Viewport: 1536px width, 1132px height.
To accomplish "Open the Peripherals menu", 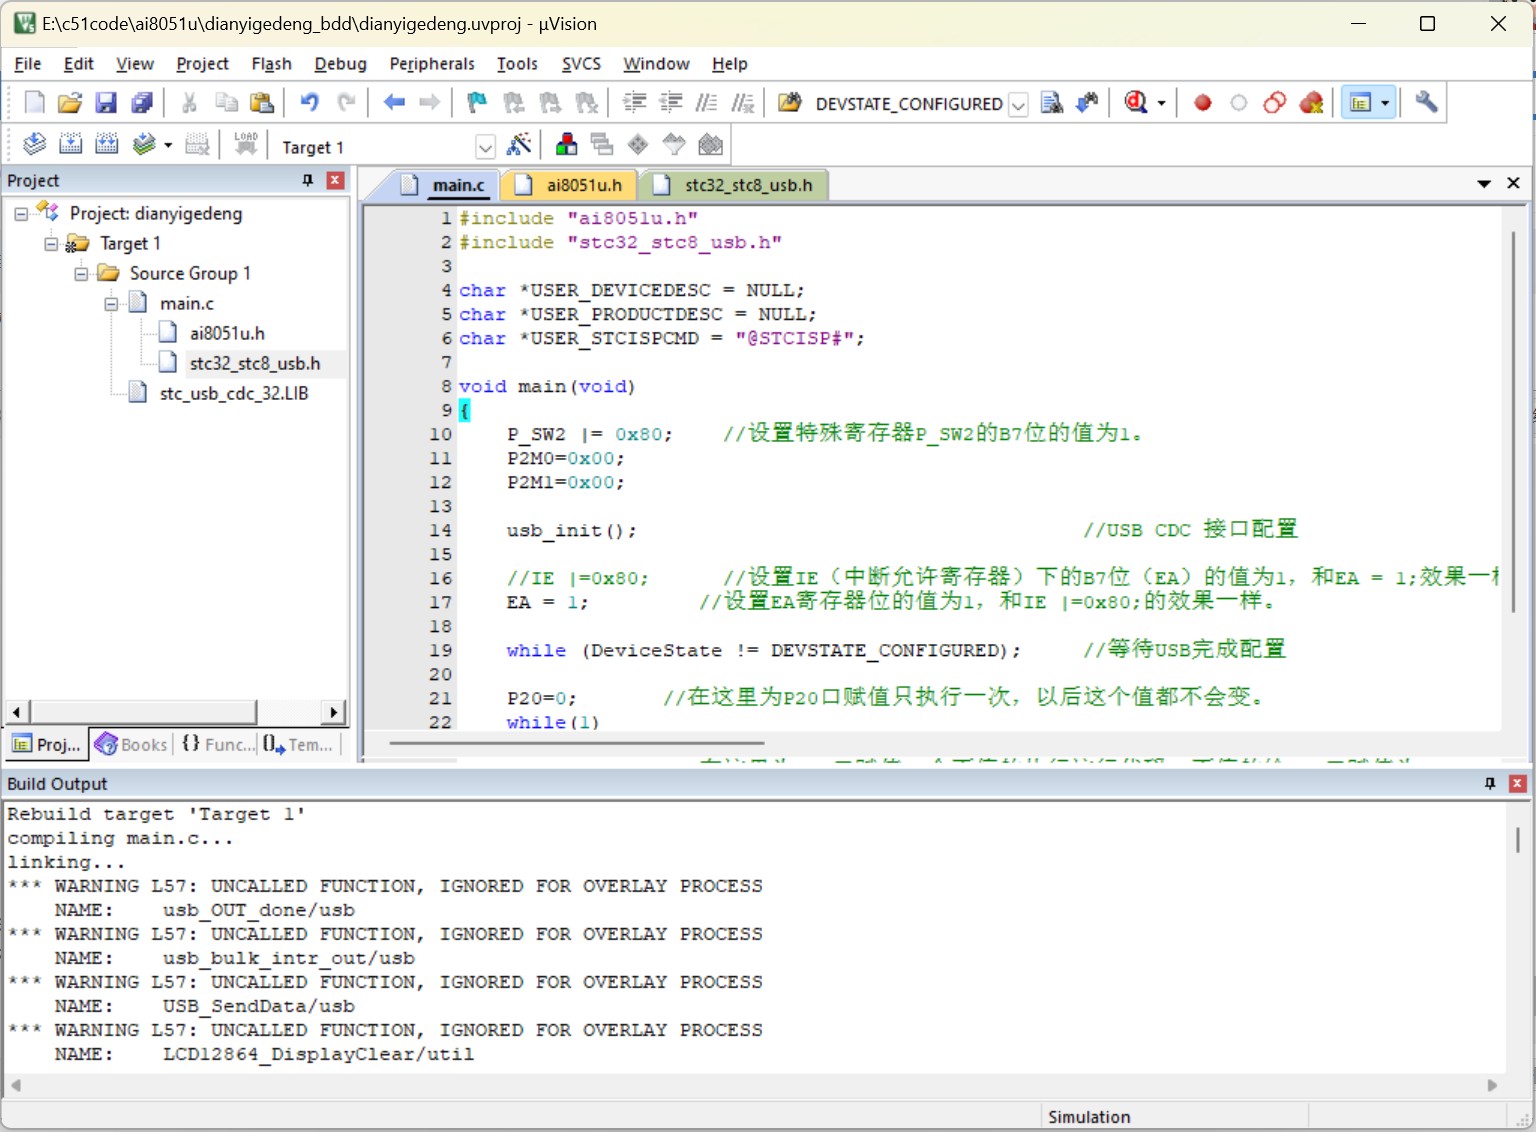I will coord(432,64).
